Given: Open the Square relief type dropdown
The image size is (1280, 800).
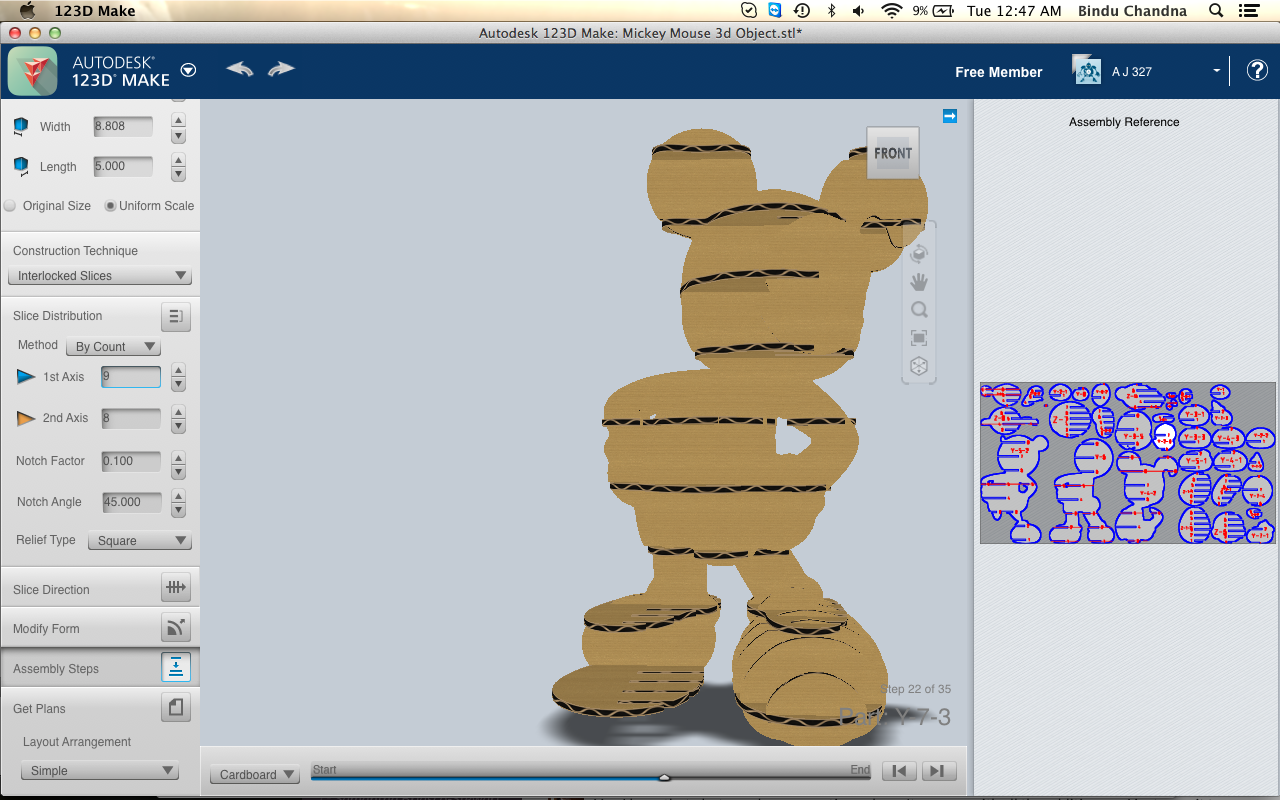Looking at the screenshot, I should pyautogui.click(x=139, y=540).
